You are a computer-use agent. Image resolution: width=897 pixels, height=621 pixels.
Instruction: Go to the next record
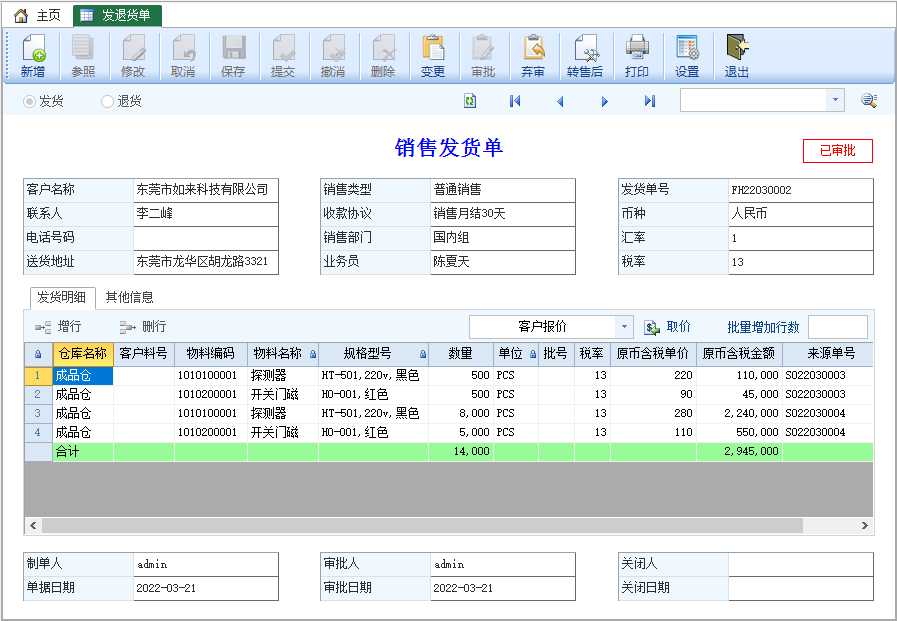[x=605, y=101]
